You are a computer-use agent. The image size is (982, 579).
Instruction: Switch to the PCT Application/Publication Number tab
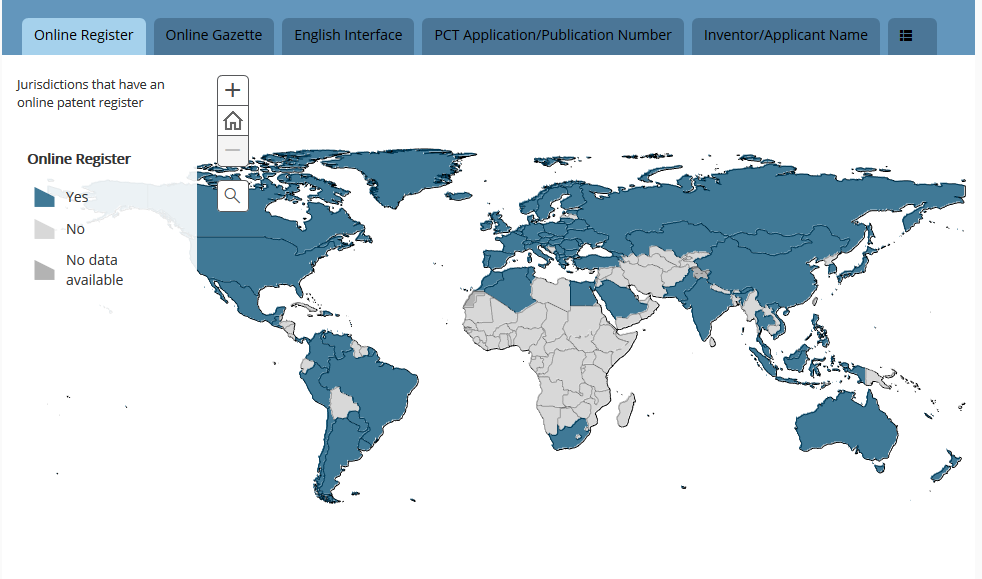[552, 34]
